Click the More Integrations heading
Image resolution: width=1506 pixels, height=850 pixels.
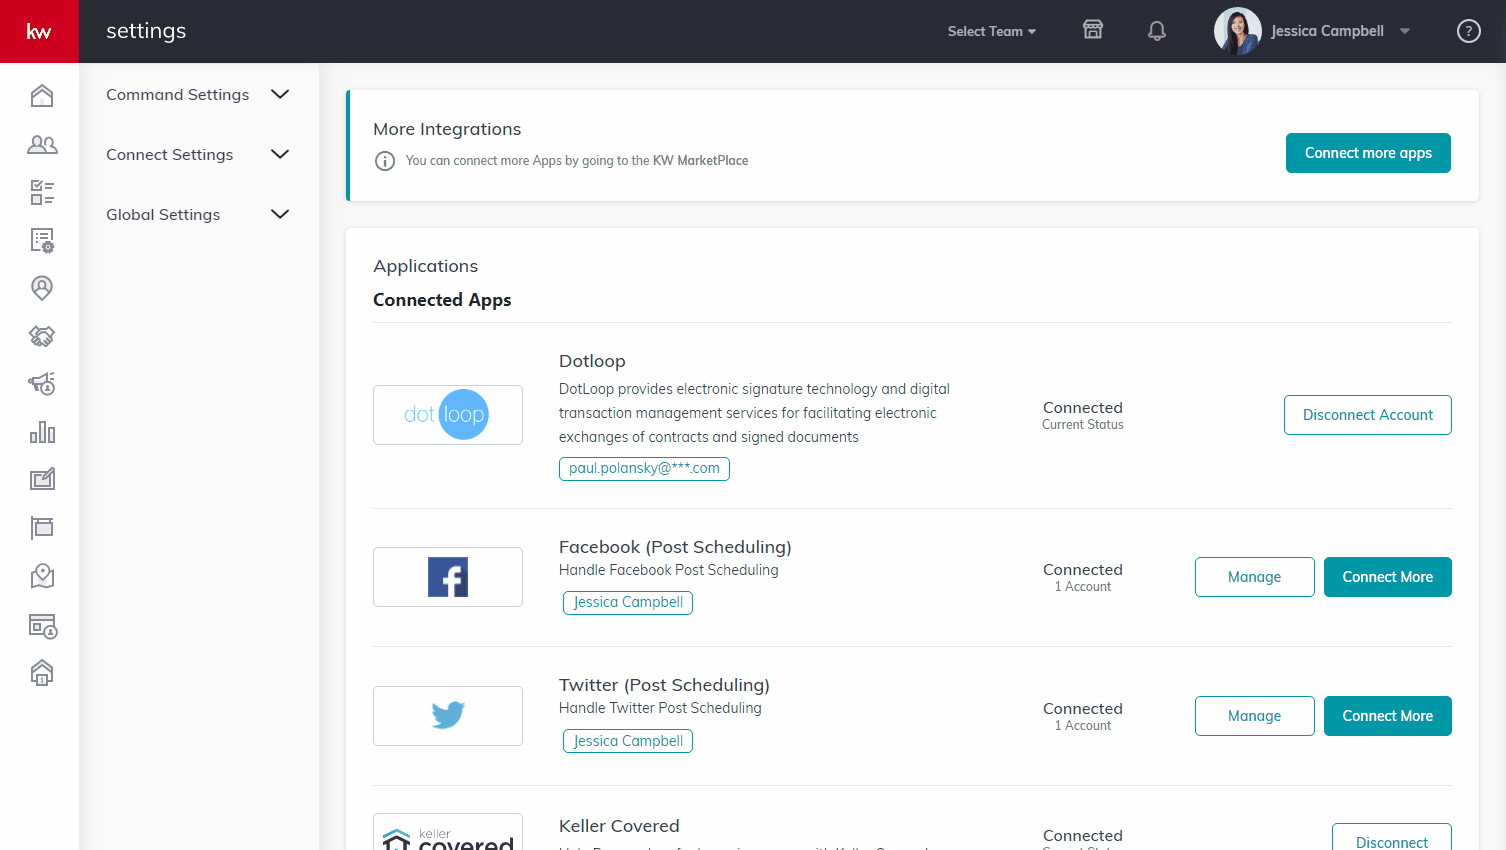coord(447,129)
